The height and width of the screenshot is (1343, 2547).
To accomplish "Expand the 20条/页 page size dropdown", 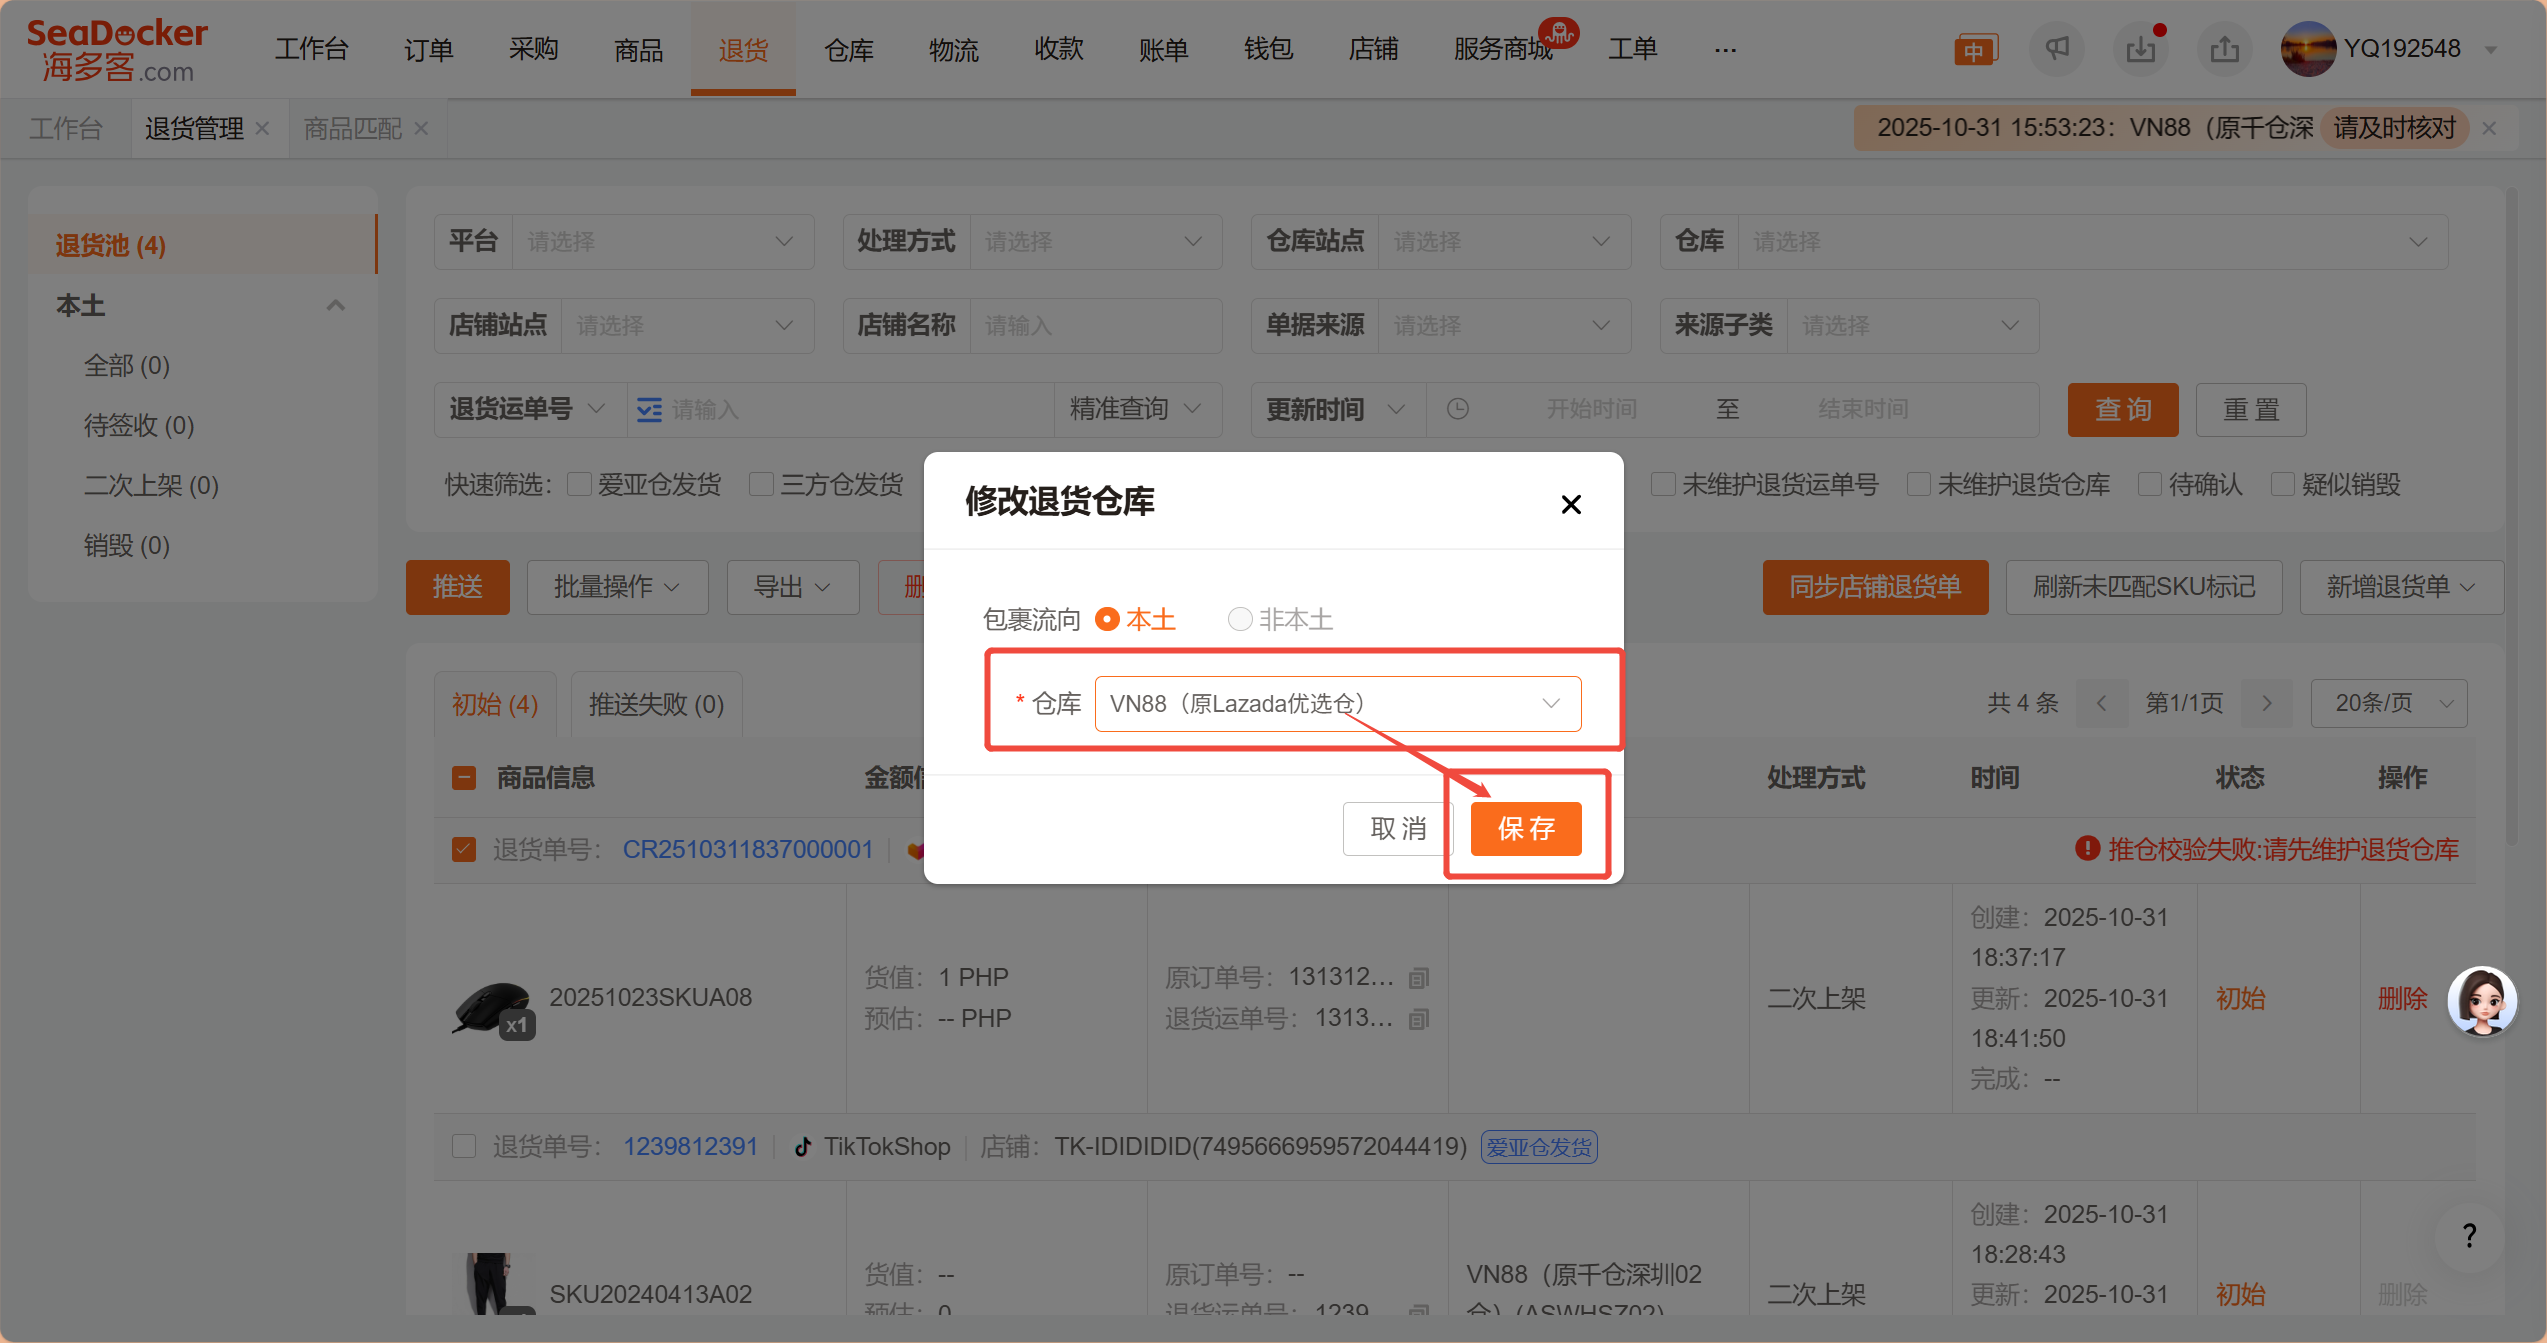I will pos(2389,703).
